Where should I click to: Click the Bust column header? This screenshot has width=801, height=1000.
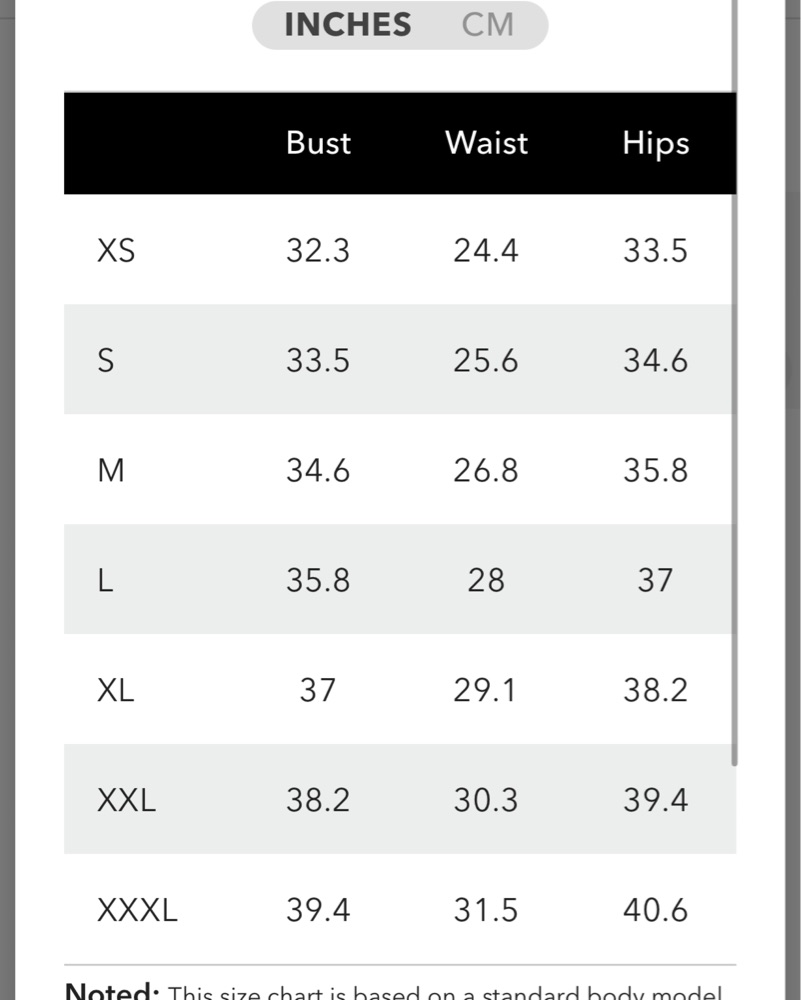318,143
